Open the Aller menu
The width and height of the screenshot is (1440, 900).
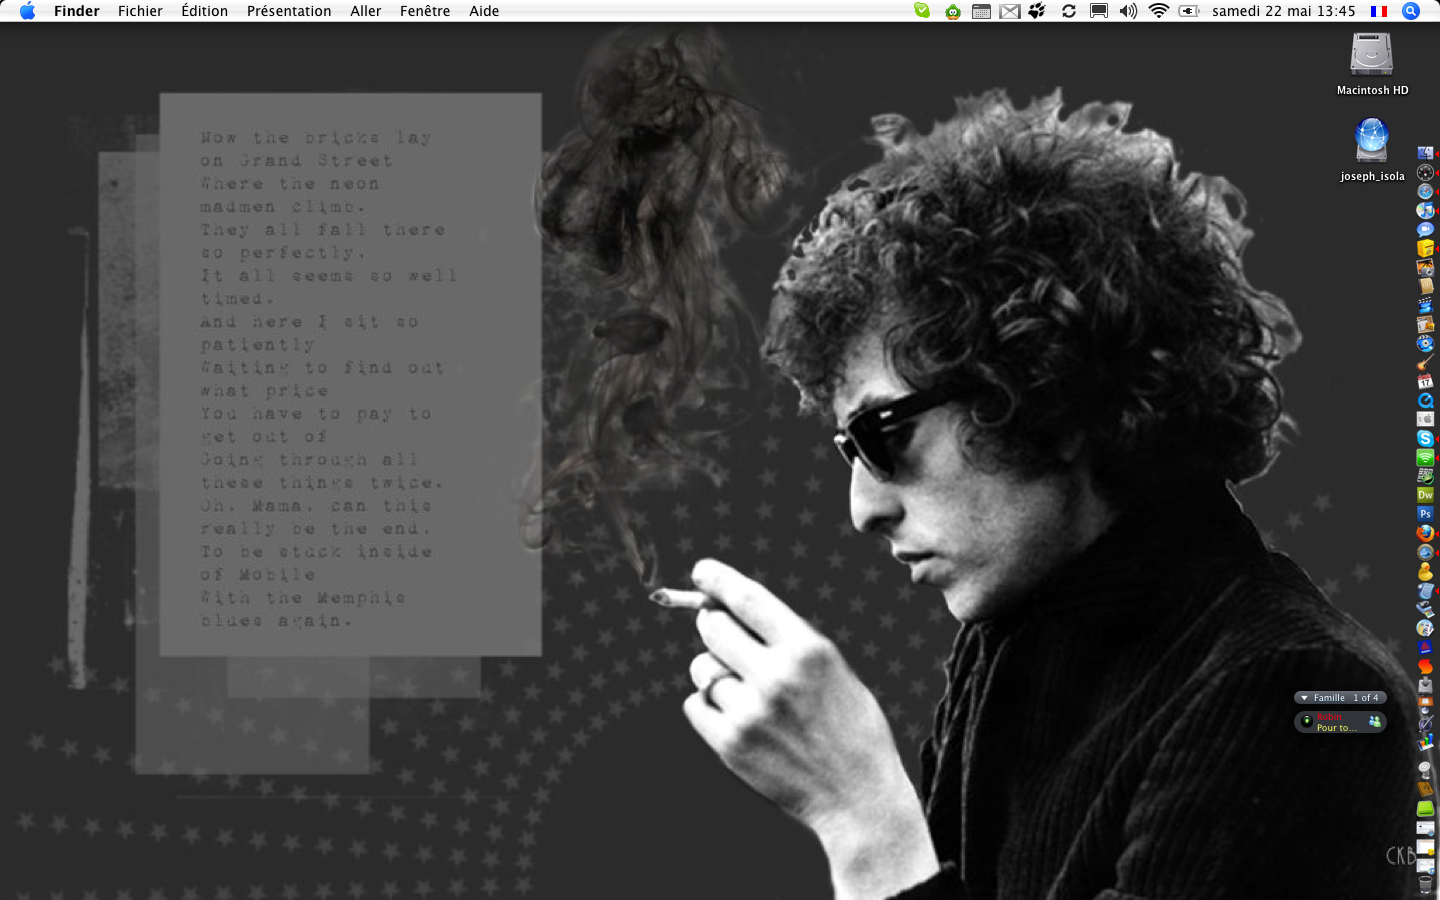click(366, 11)
